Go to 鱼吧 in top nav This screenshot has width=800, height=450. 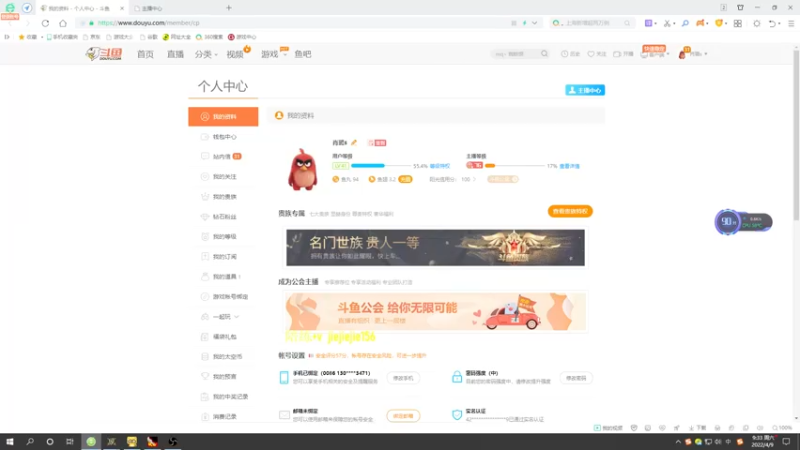tap(303, 54)
